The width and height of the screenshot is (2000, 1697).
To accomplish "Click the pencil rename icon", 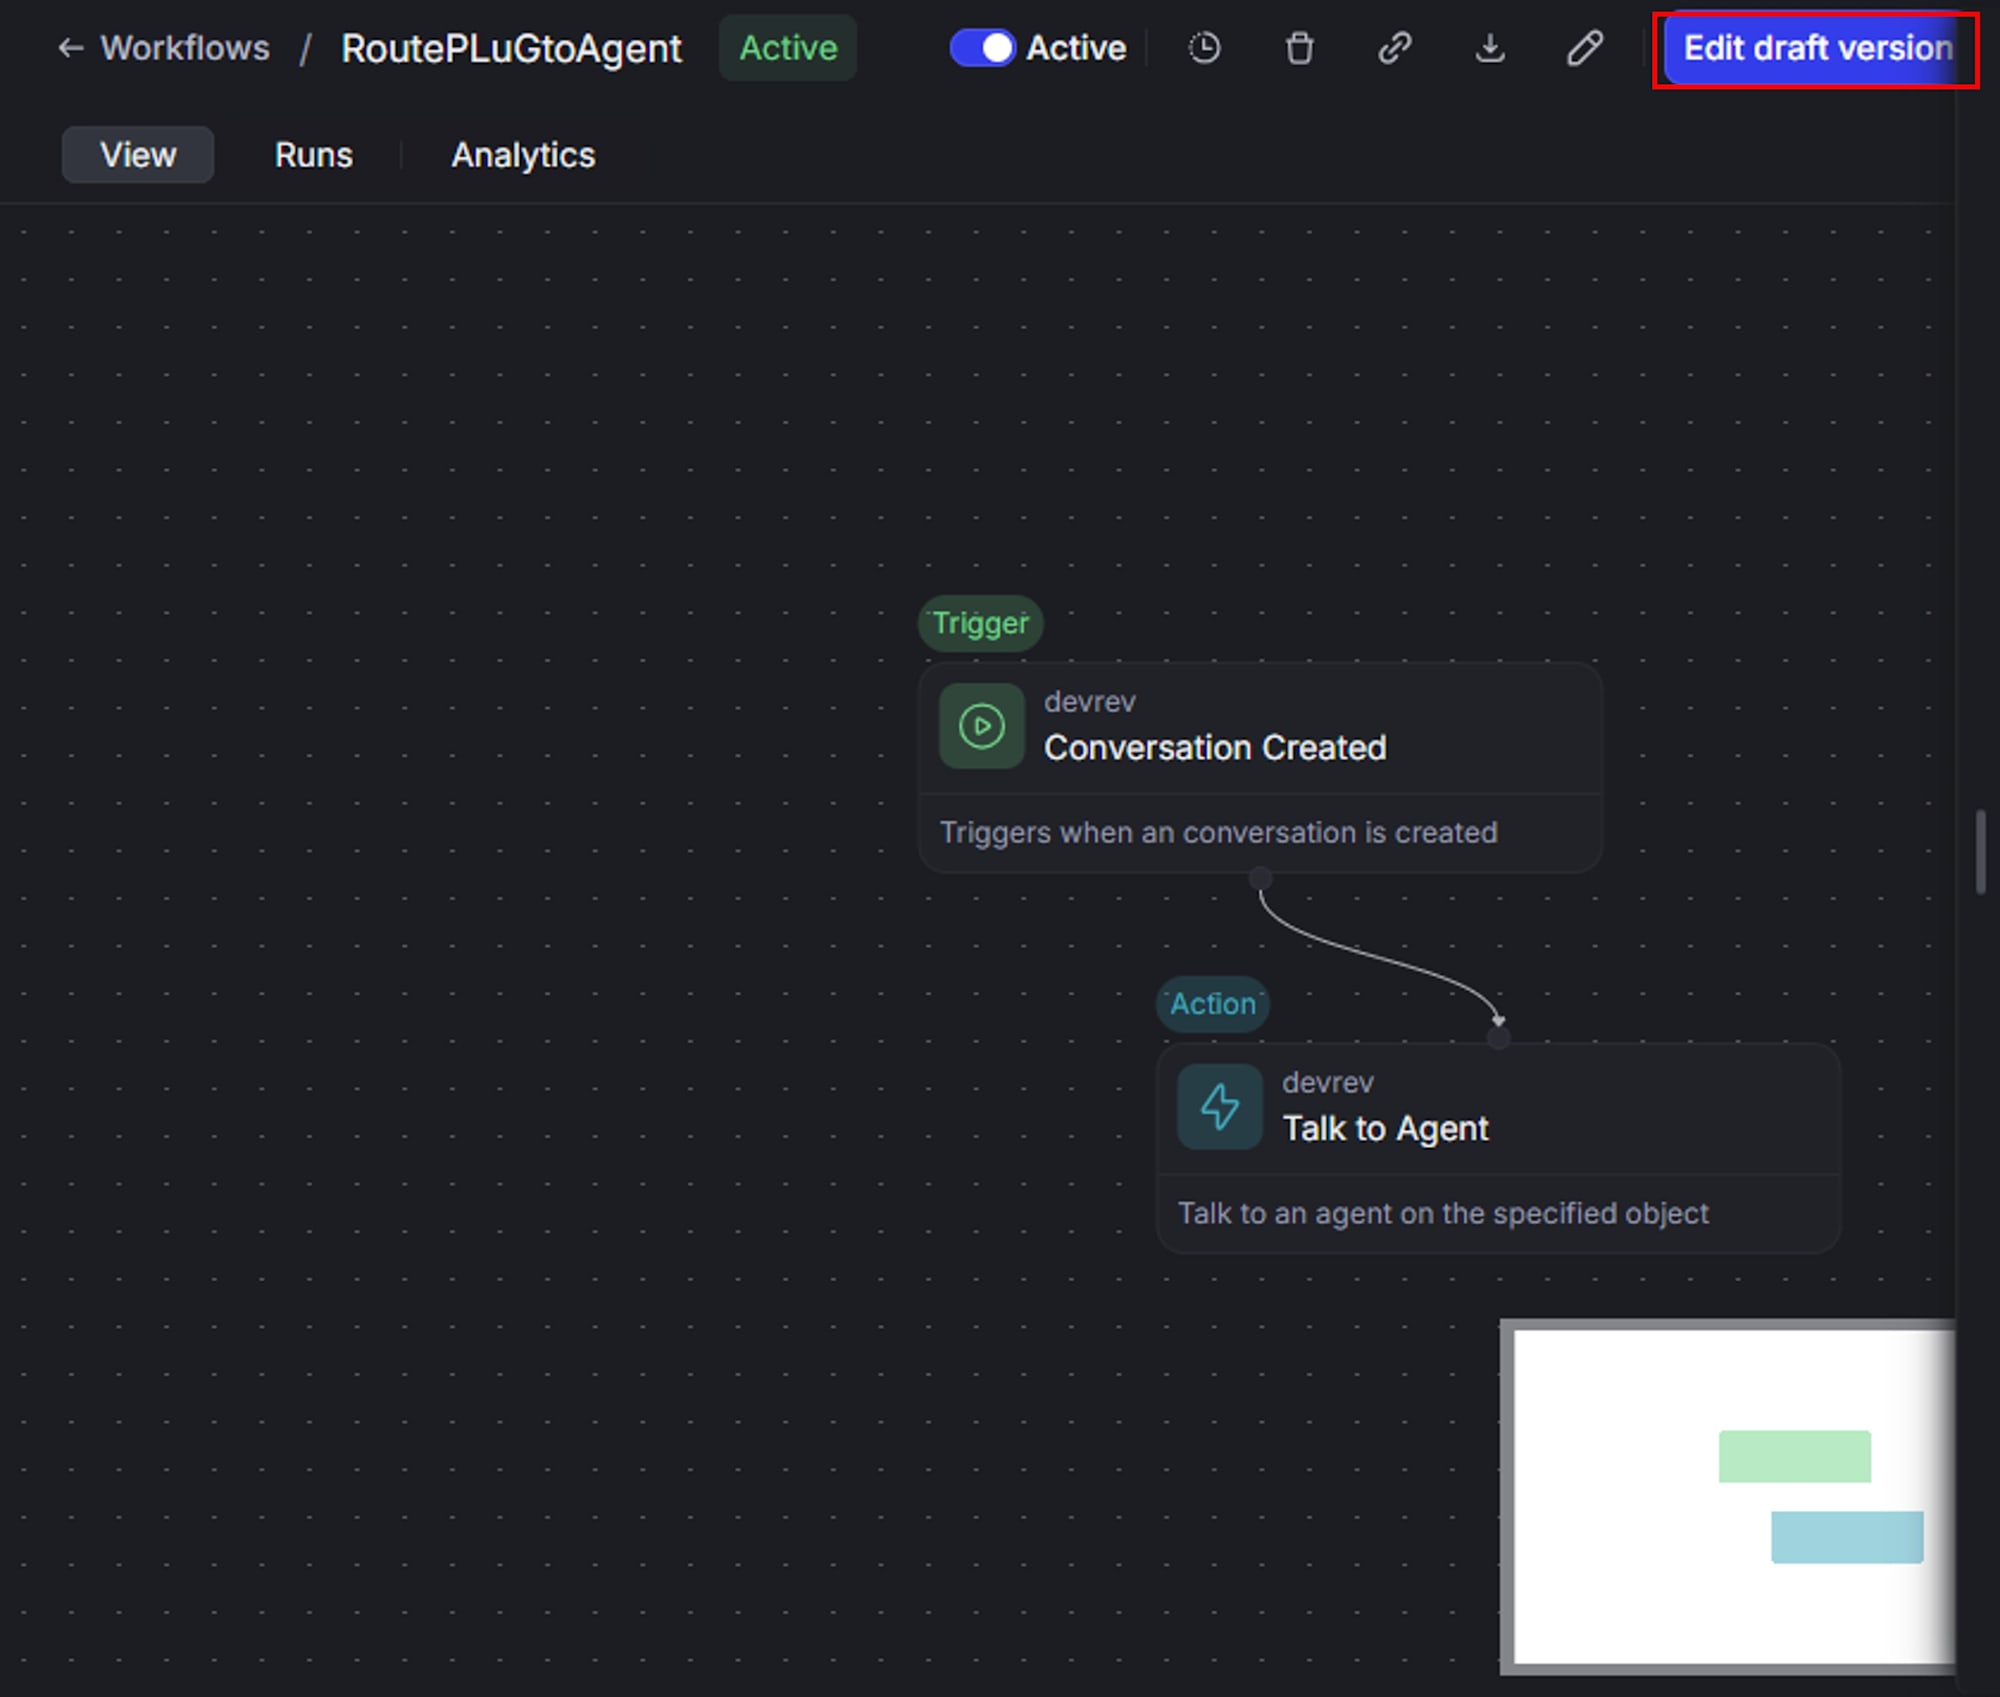I will tap(1585, 48).
